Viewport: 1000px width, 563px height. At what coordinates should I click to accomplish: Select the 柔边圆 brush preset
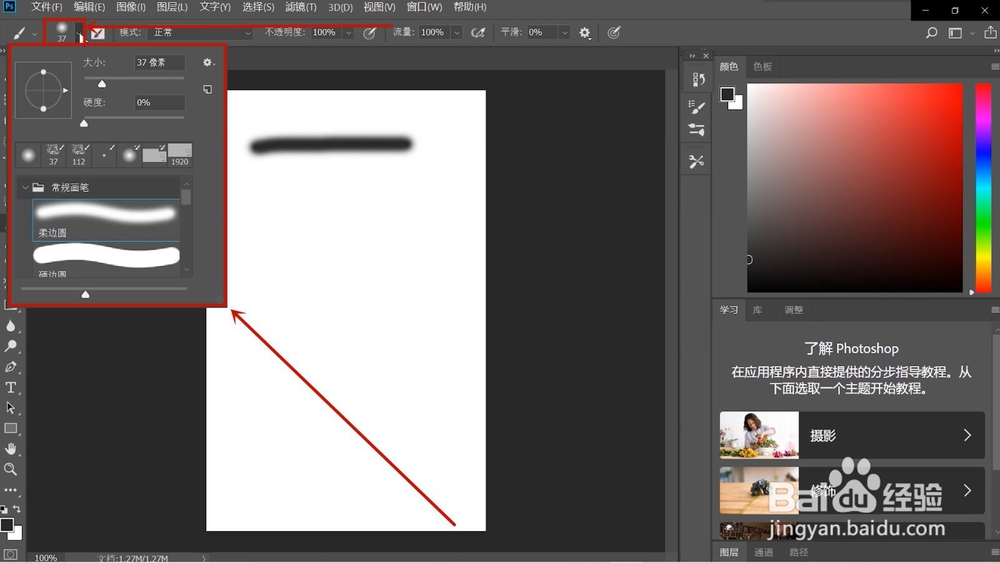click(x=106, y=220)
